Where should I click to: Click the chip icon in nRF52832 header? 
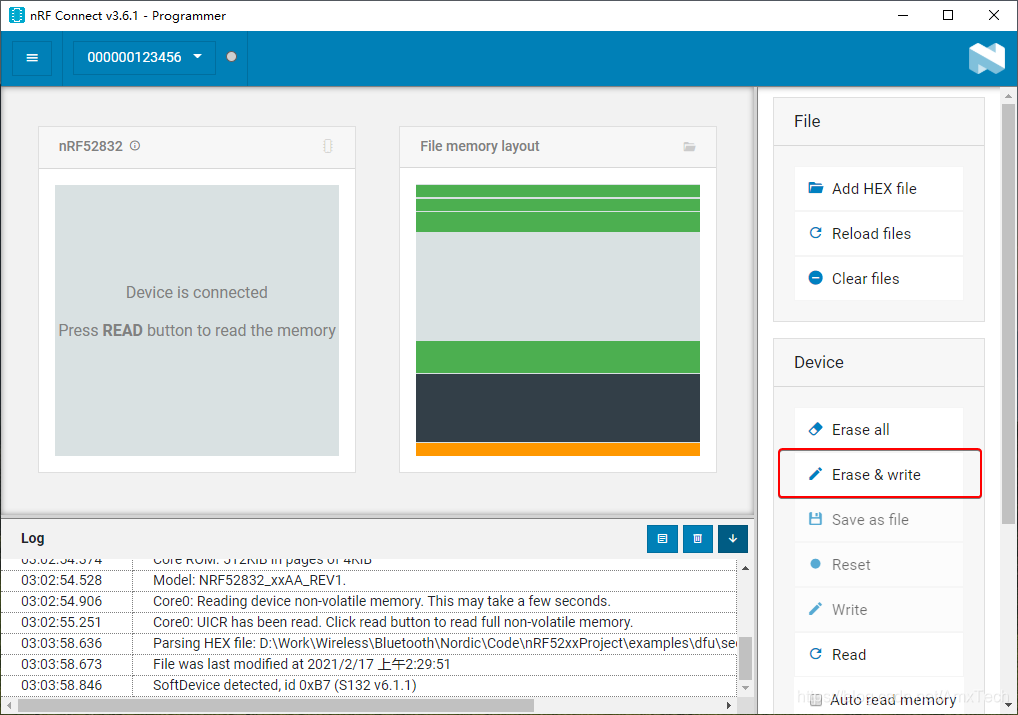click(x=328, y=146)
